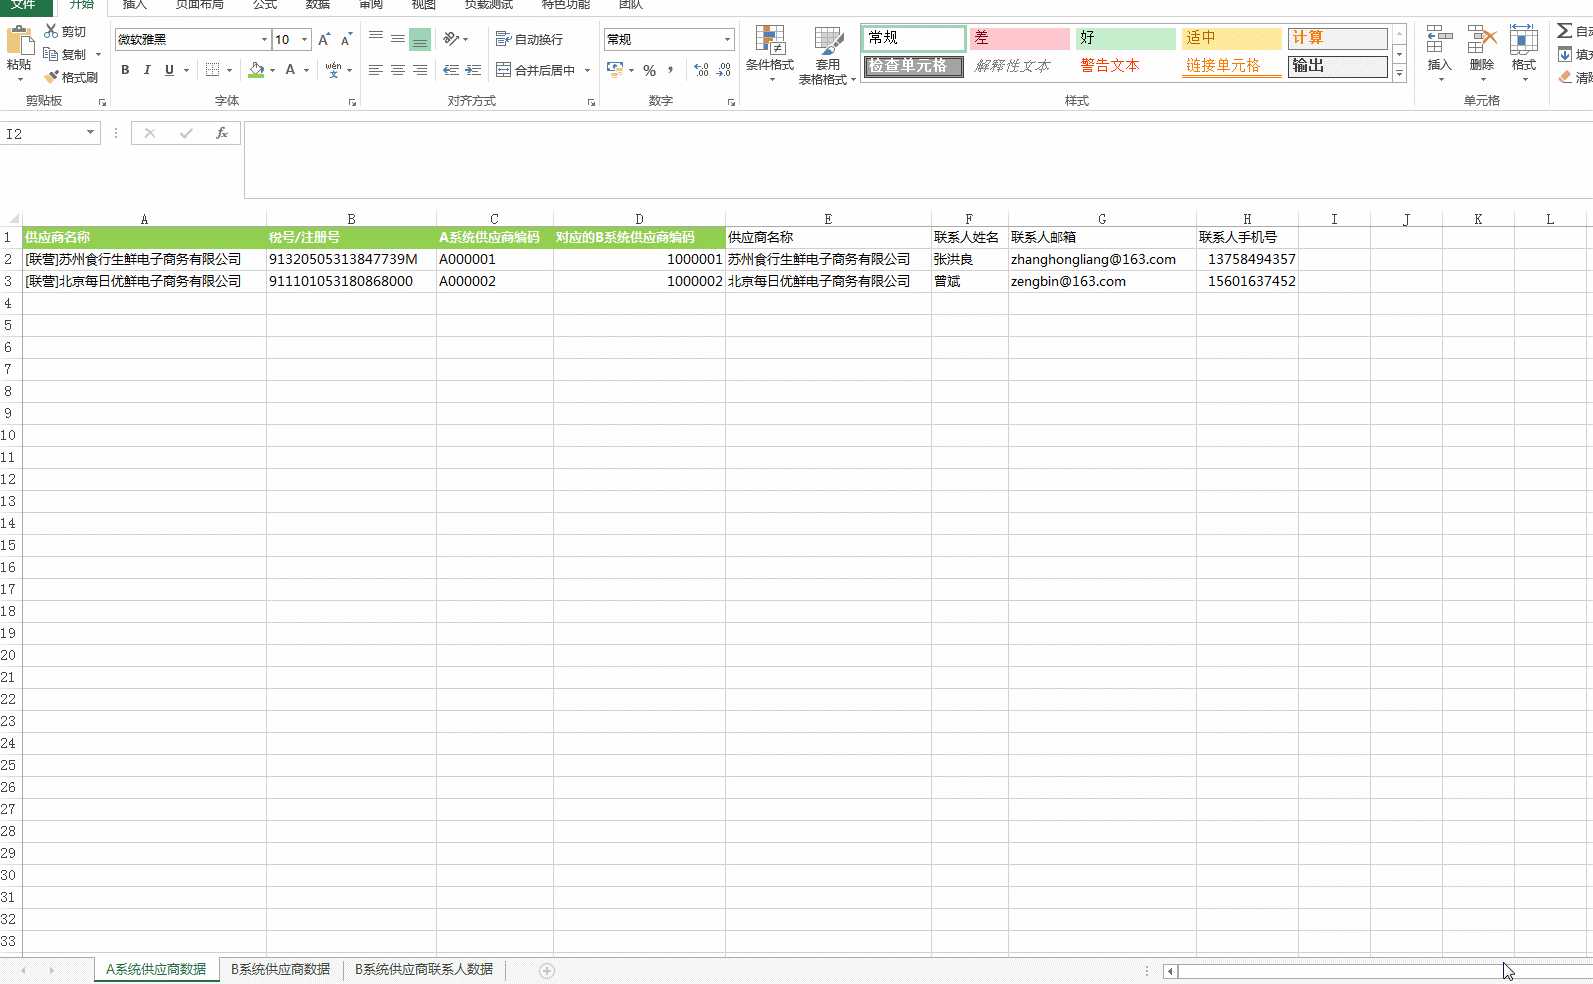Apply the comma style format
Image resolution: width=1593 pixels, height=984 pixels.
tap(671, 70)
